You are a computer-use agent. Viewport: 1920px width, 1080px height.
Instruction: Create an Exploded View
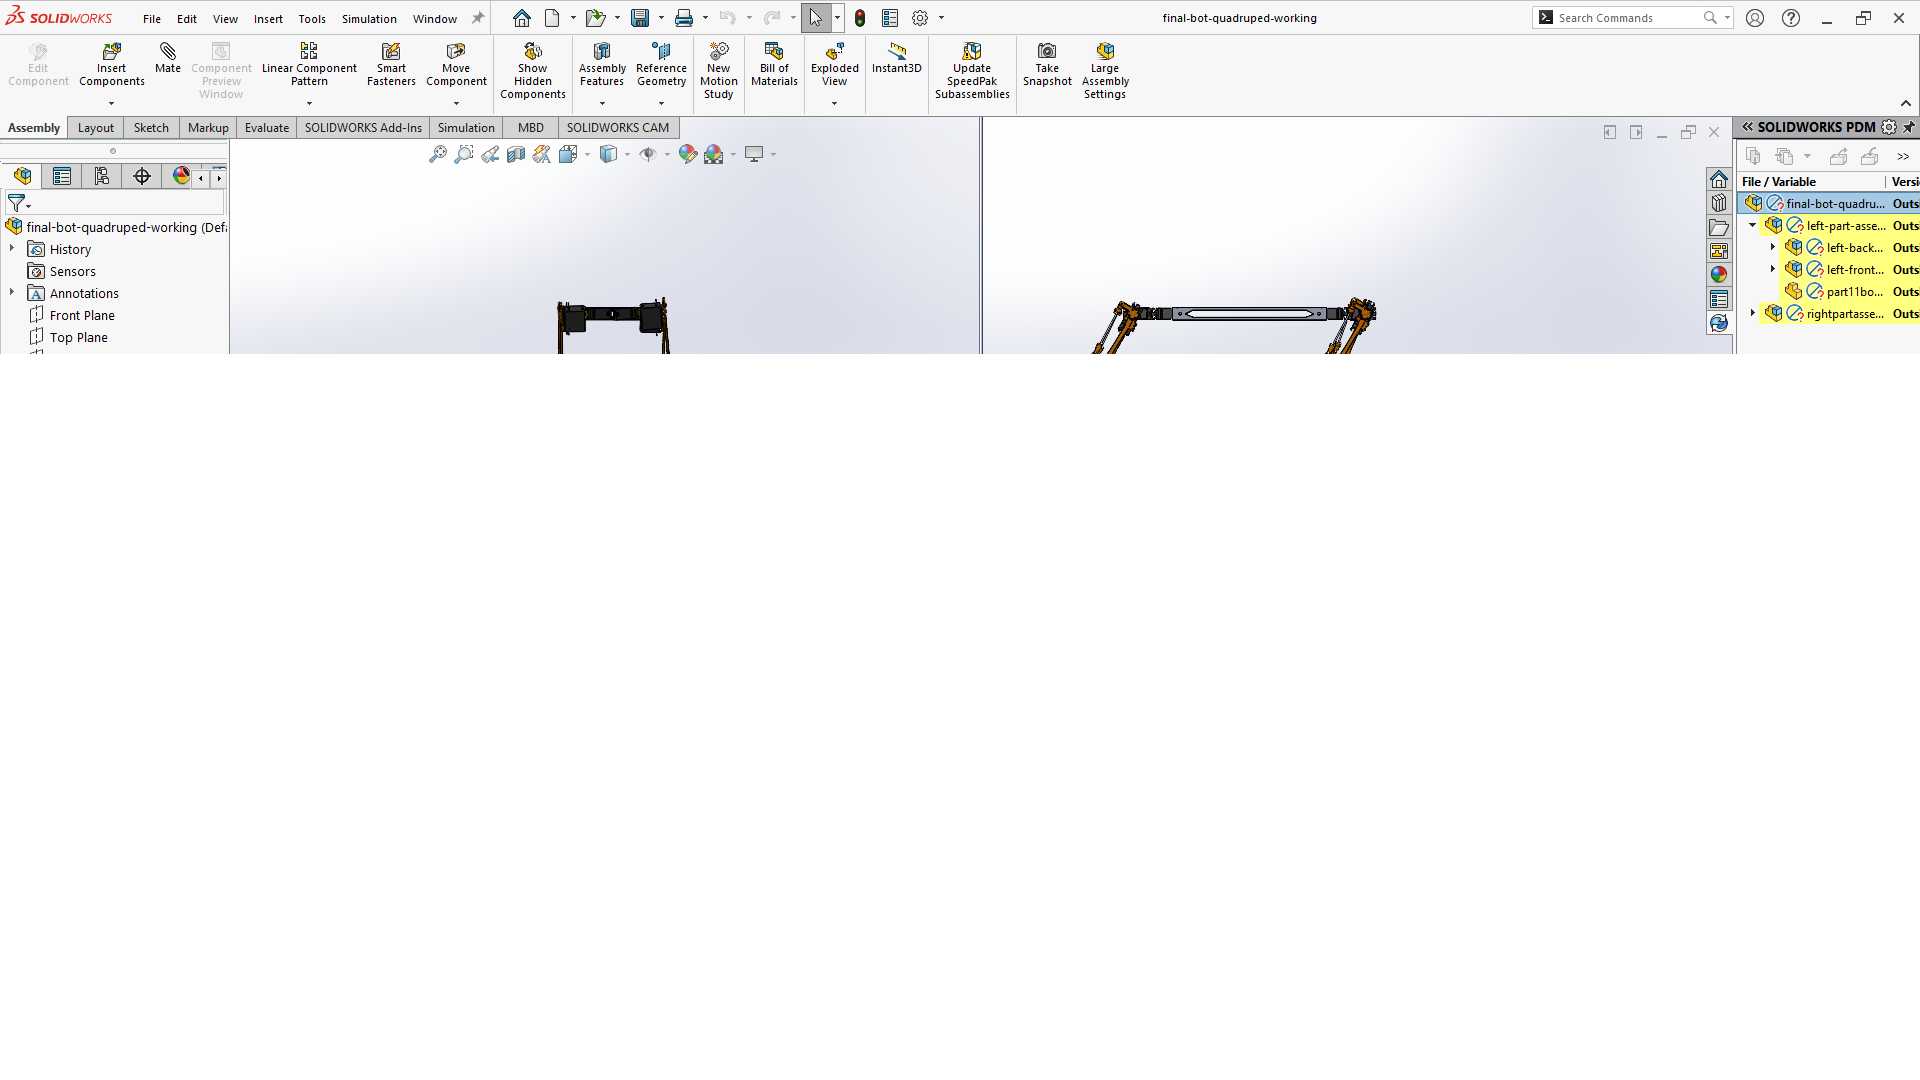[x=835, y=65]
